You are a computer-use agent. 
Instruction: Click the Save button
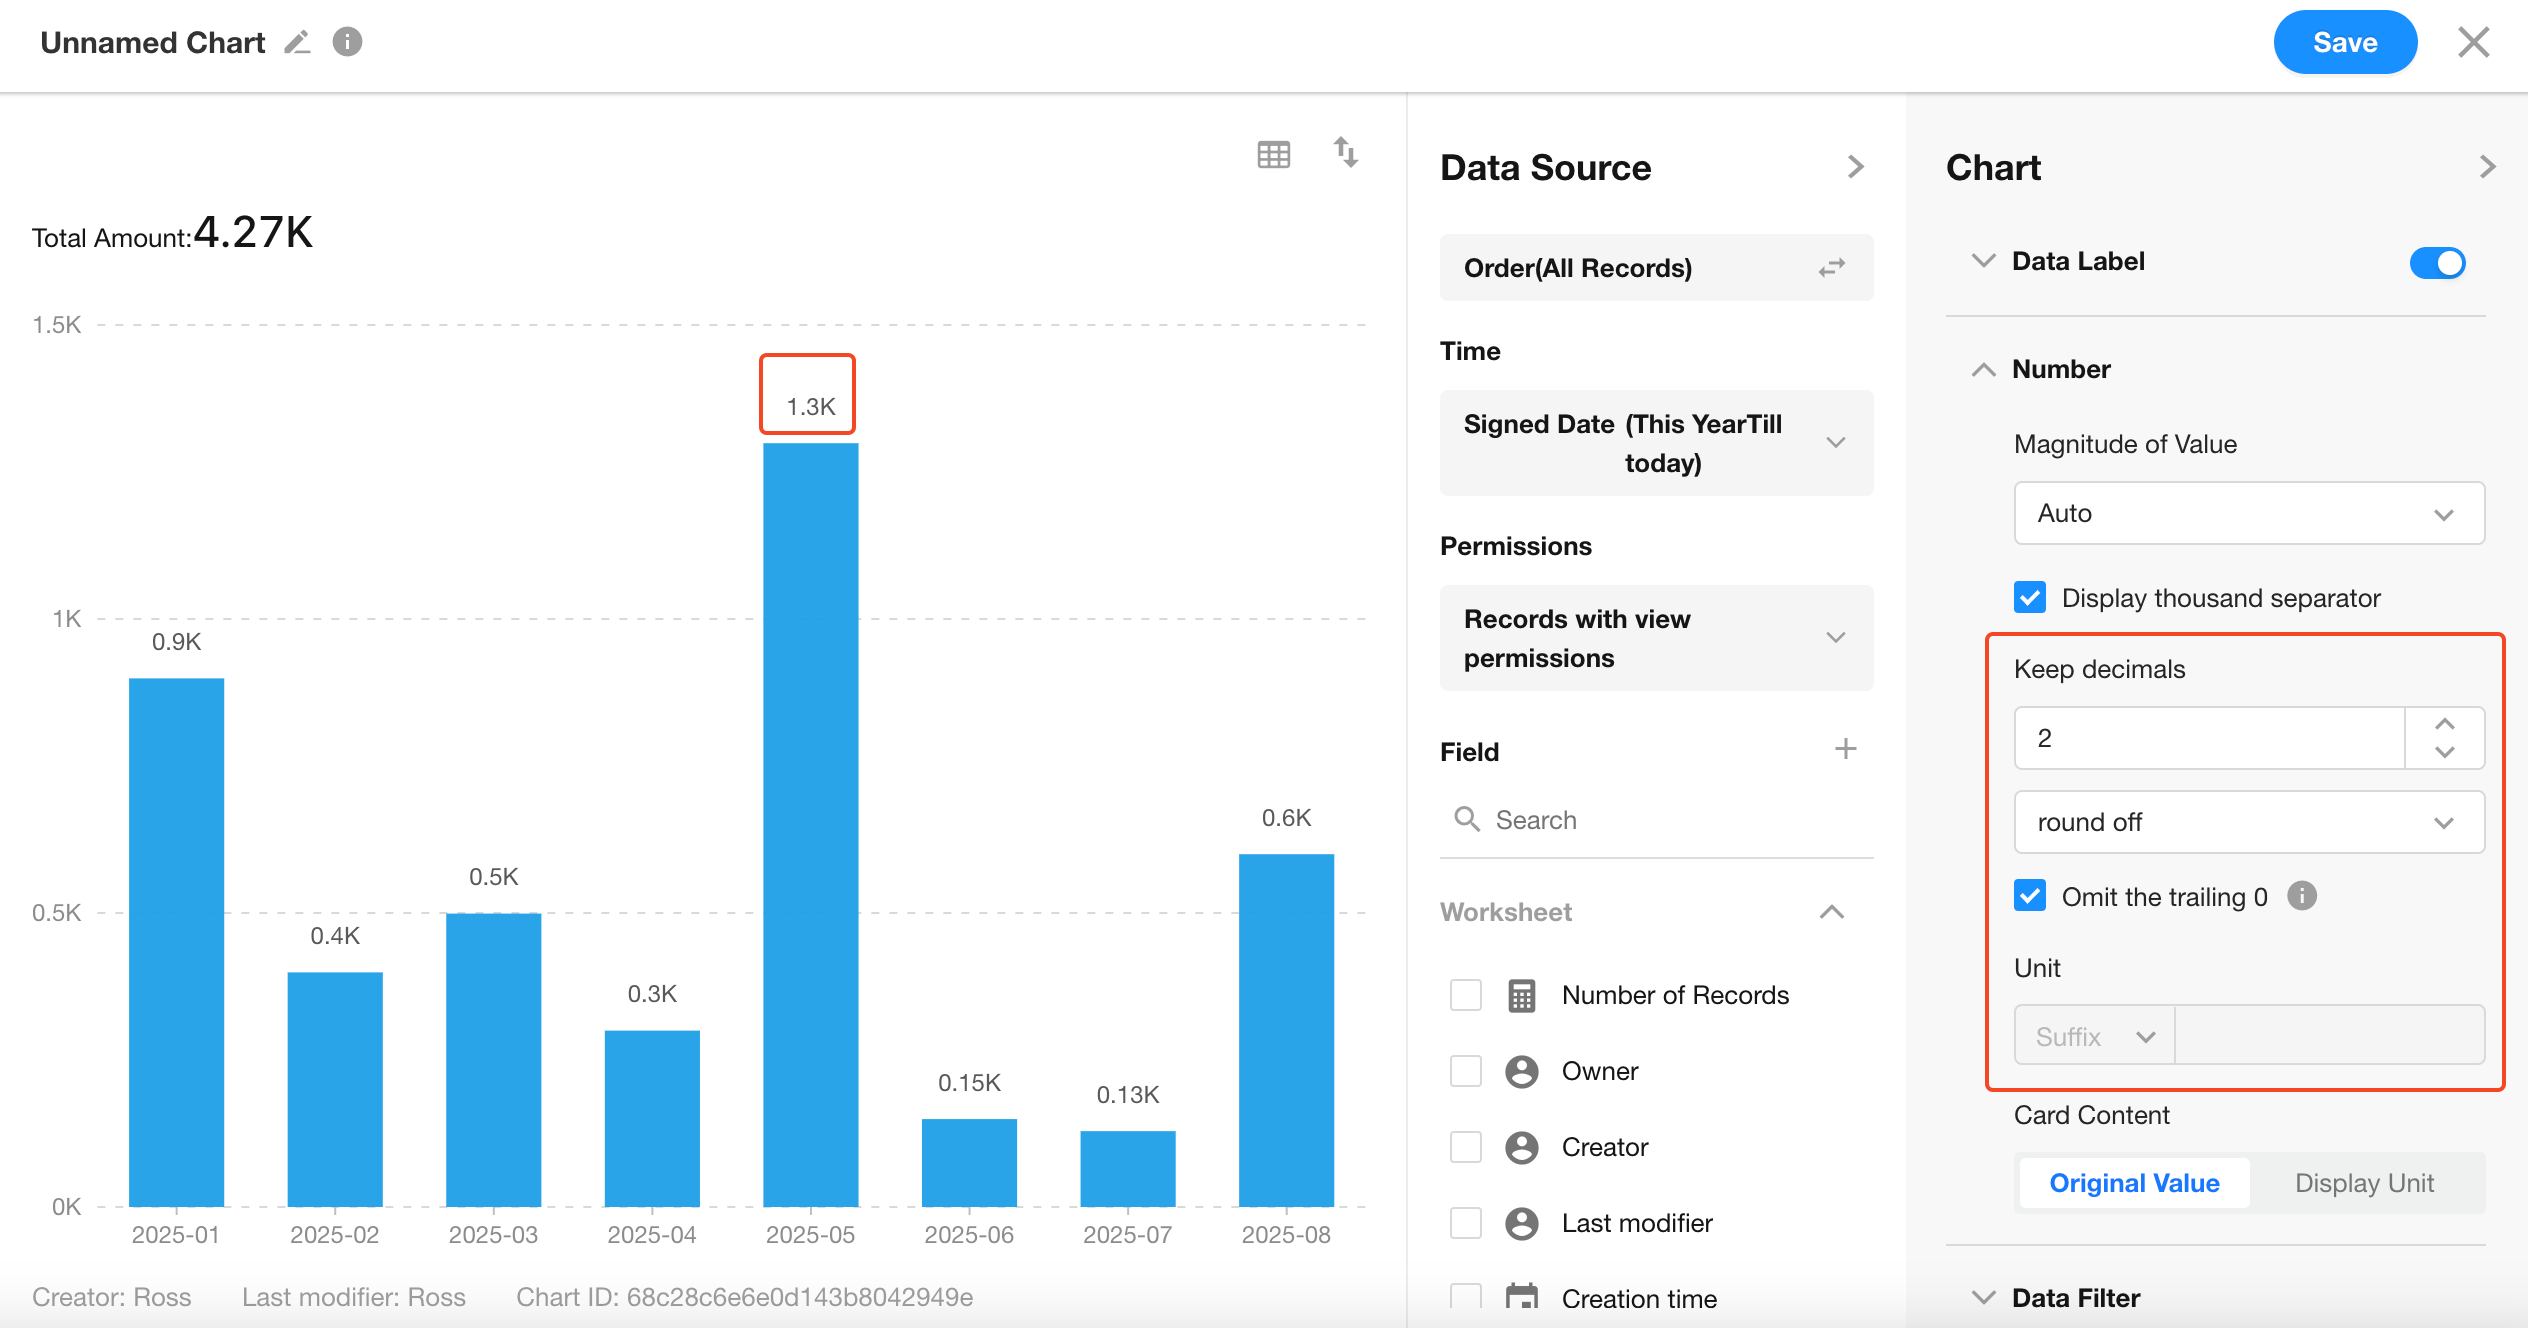click(2344, 43)
